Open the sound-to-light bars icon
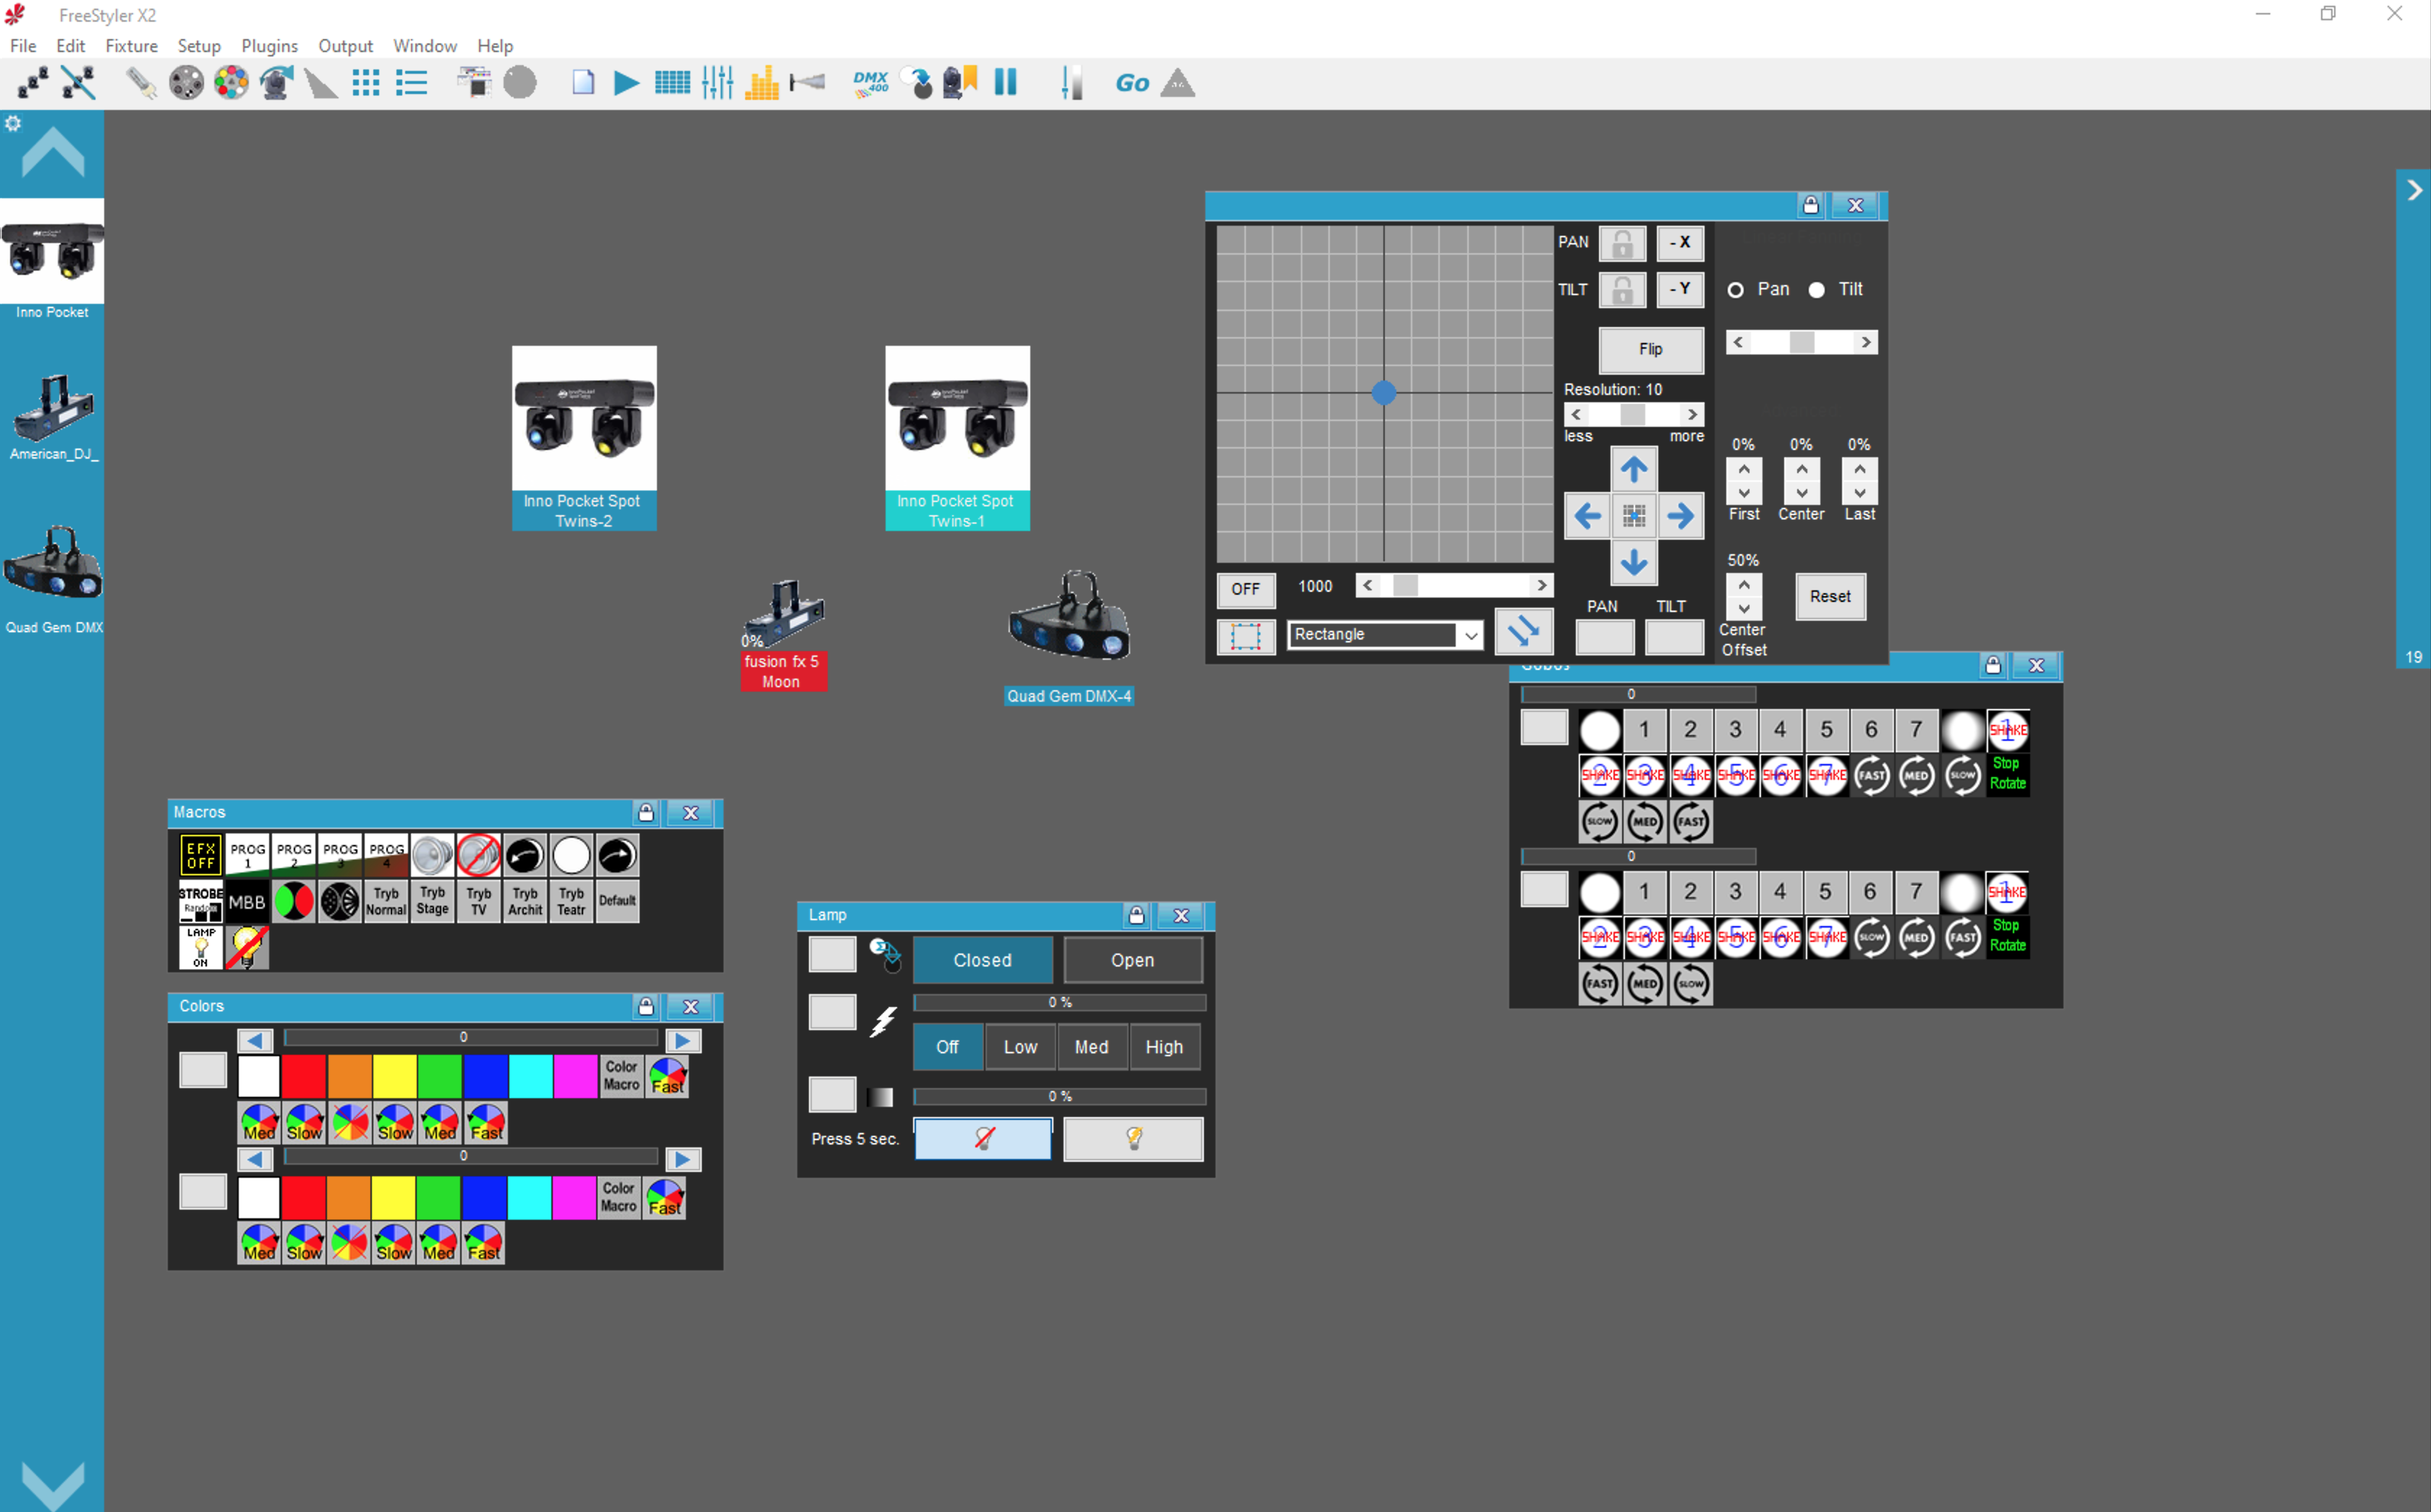 point(762,83)
